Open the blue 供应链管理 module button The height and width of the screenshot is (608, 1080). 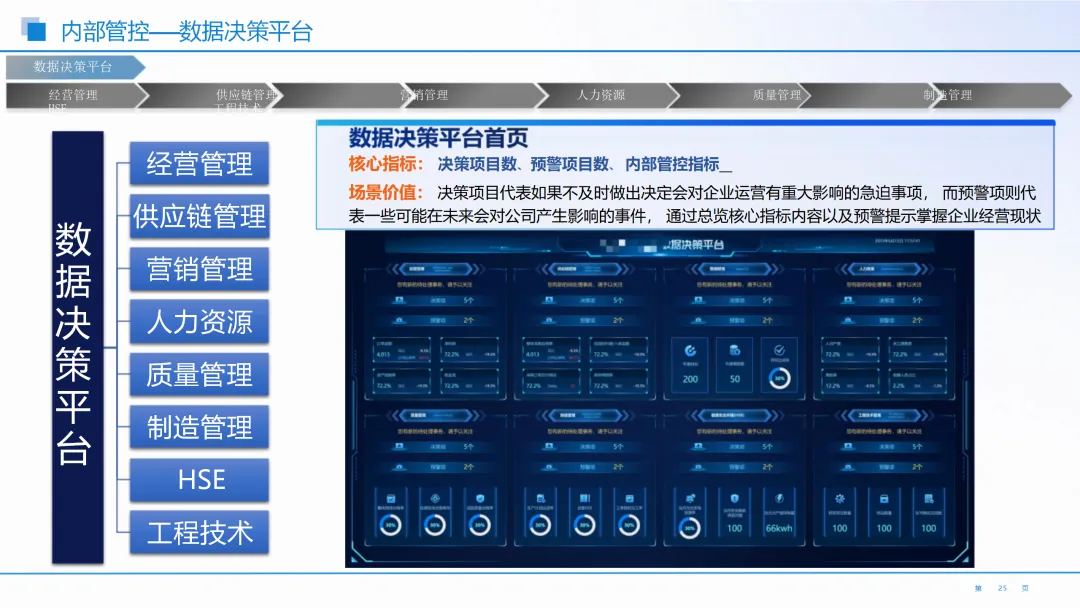tap(199, 216)
